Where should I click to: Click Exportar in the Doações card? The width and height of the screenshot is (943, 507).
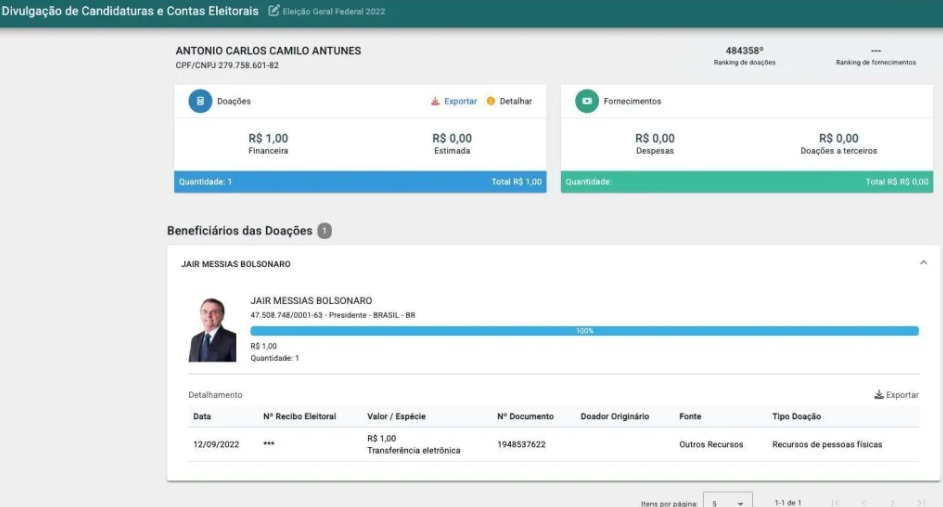tap(460, 101)
